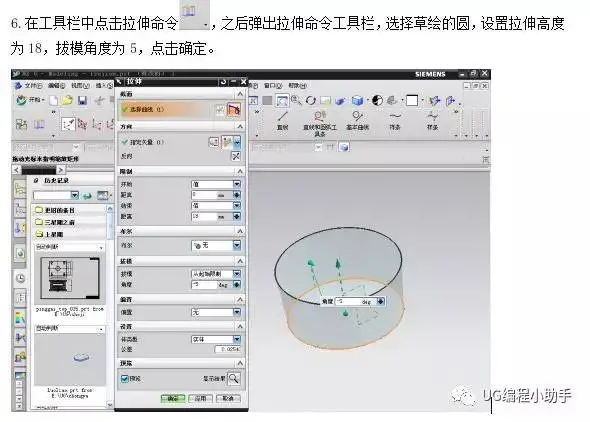Collapse the Boolean (布尔) group
590x422 pixels.
pos(240,231)
